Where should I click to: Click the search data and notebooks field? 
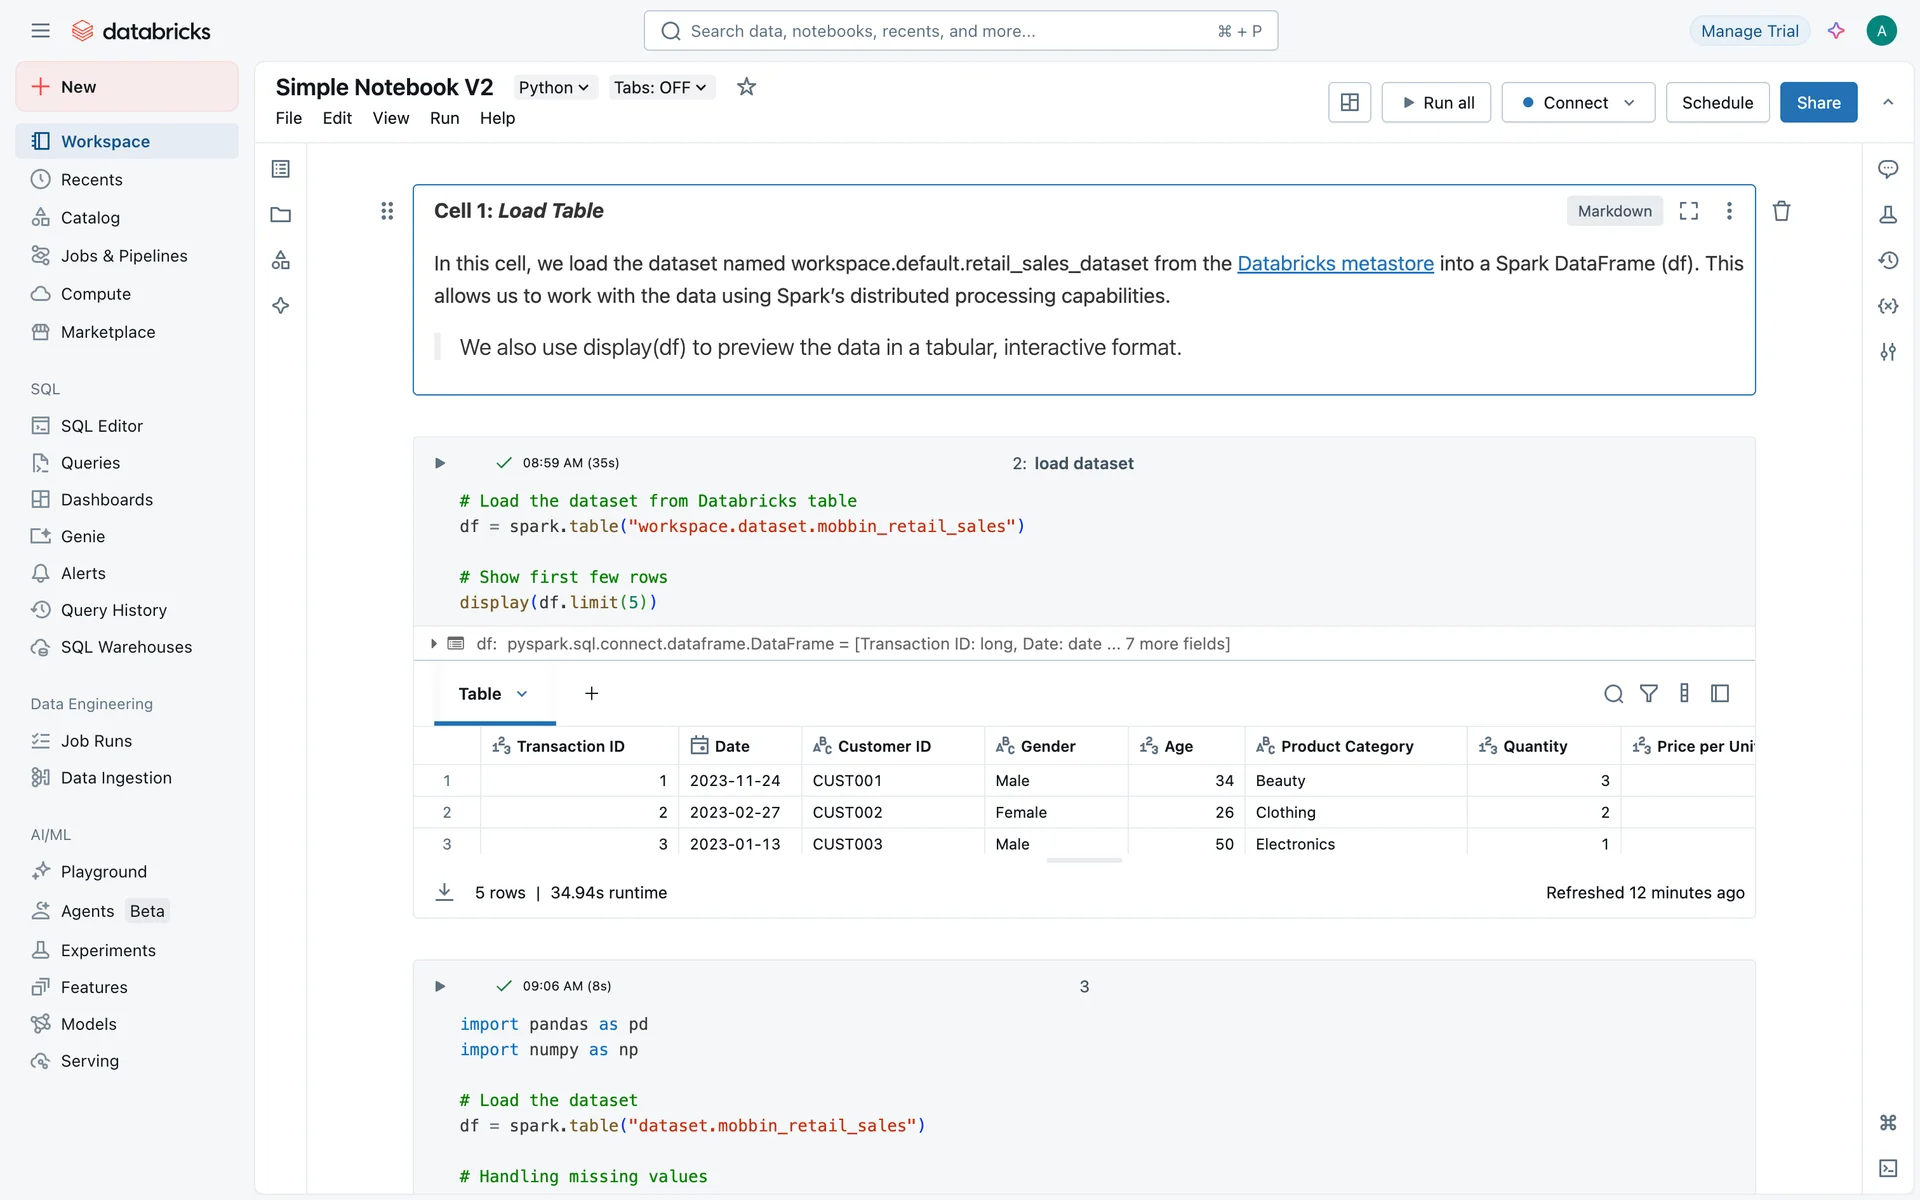click(960, 31)
